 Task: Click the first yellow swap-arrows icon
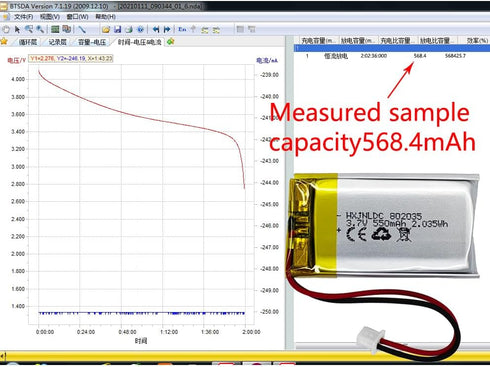[205, 30]
